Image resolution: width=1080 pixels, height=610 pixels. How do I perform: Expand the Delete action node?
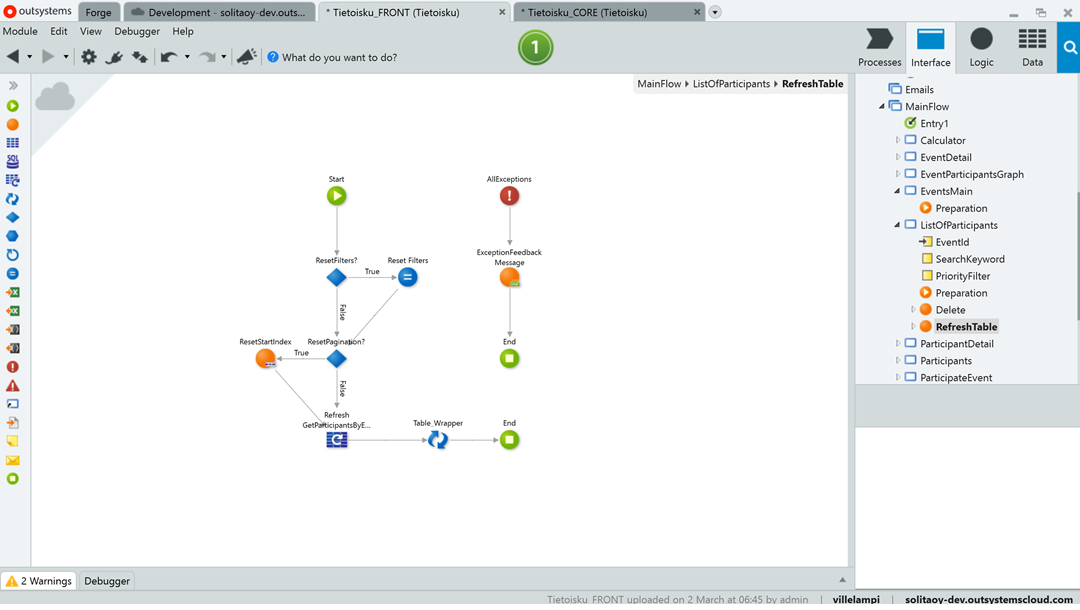click(x=912, y=310)
